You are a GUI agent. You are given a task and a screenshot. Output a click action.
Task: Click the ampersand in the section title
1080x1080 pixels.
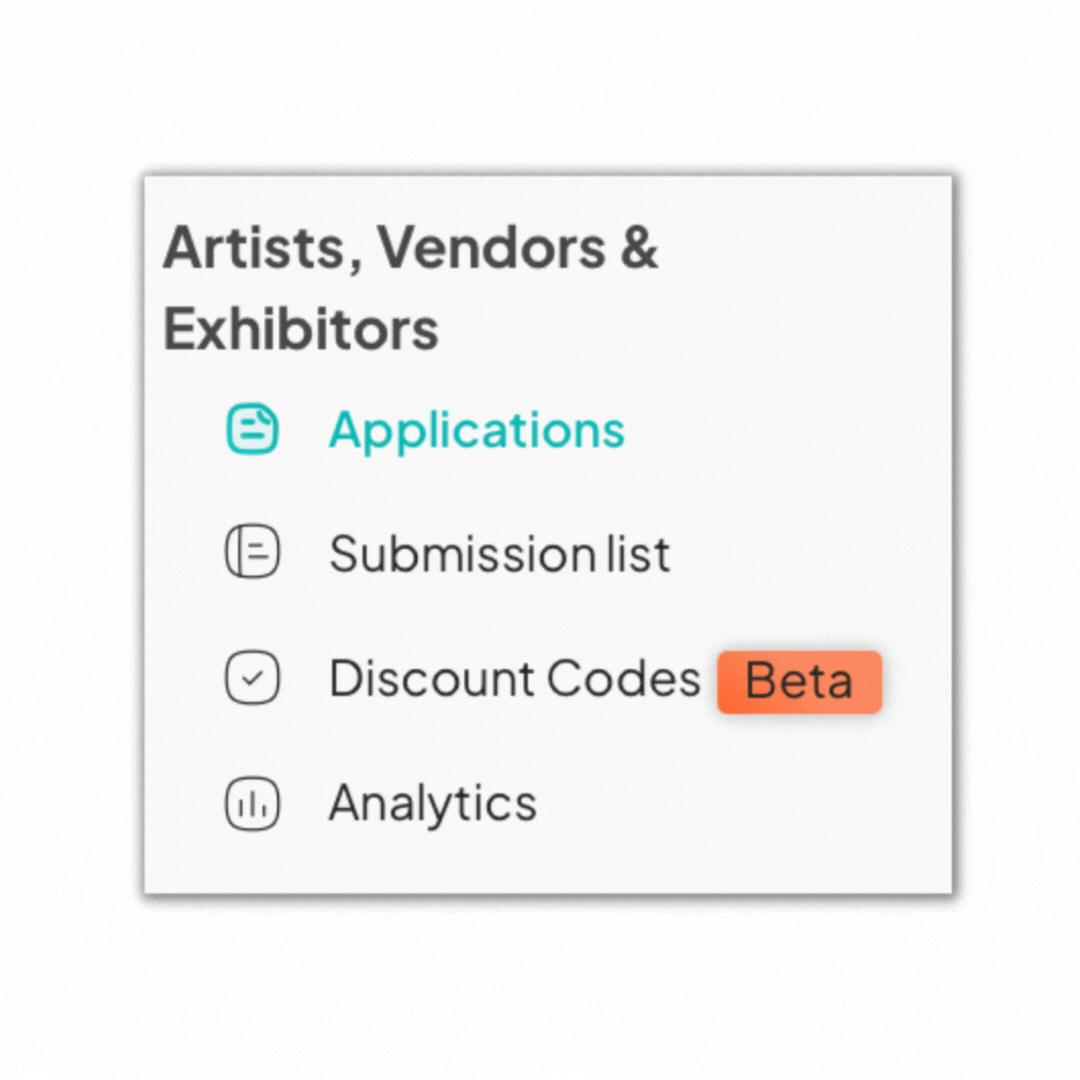point(639,247)
